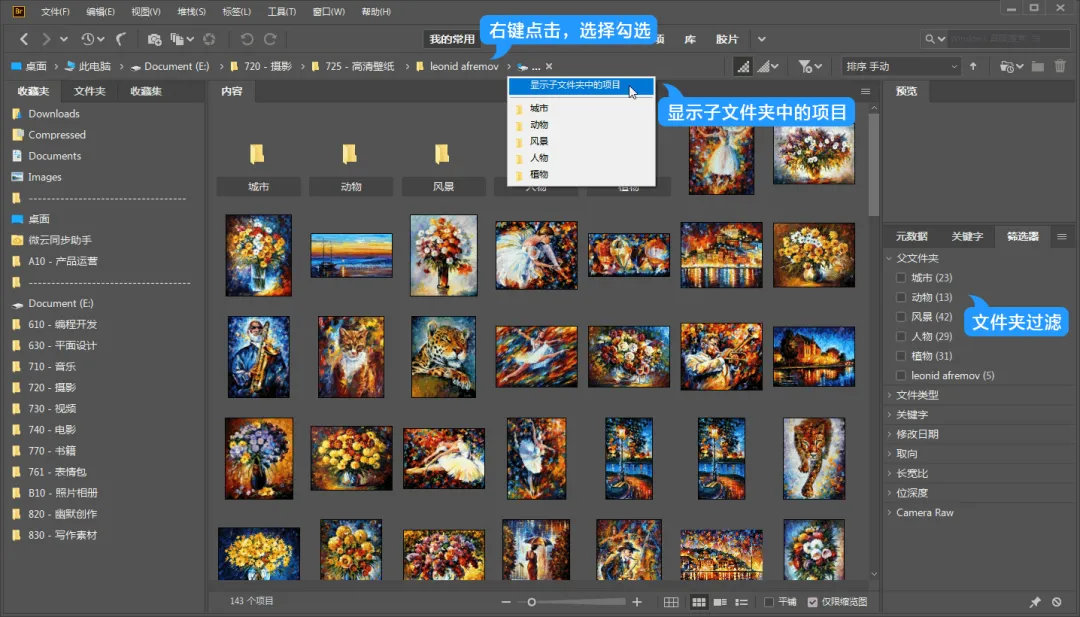The height and width of the screenshot is (617, 1080).
Task: Switch to the 关键字 tab
Action: (967, 236)
